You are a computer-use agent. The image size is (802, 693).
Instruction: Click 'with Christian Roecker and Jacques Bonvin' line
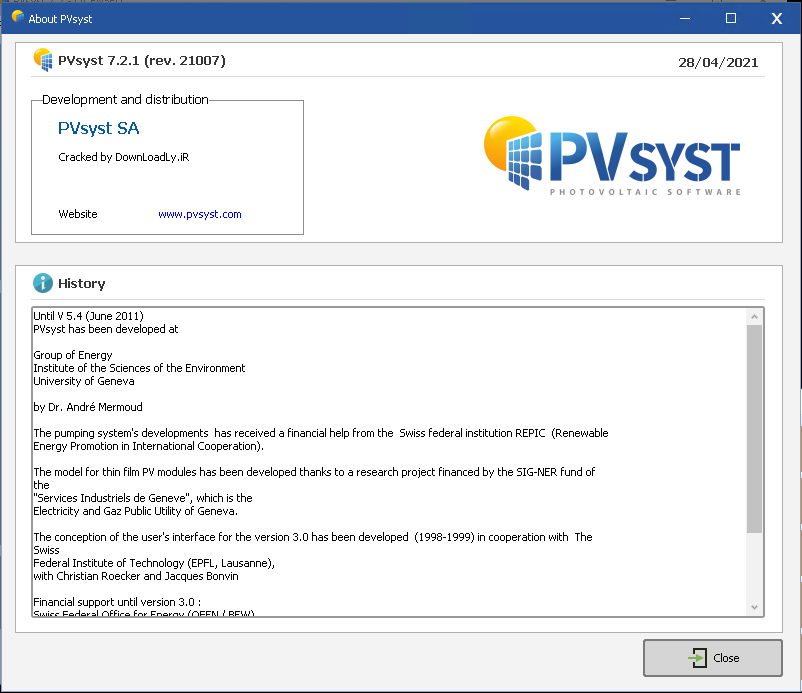[x=136, y=576]
